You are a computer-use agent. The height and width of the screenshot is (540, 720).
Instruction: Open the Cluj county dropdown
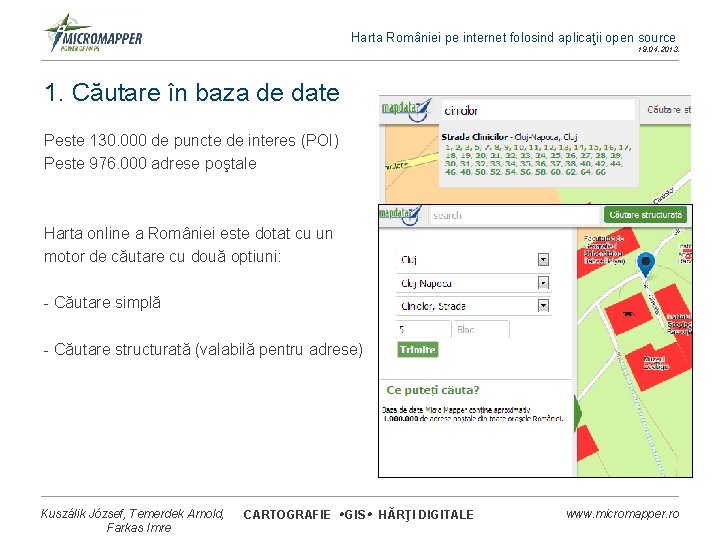click(x=543, y=260)
